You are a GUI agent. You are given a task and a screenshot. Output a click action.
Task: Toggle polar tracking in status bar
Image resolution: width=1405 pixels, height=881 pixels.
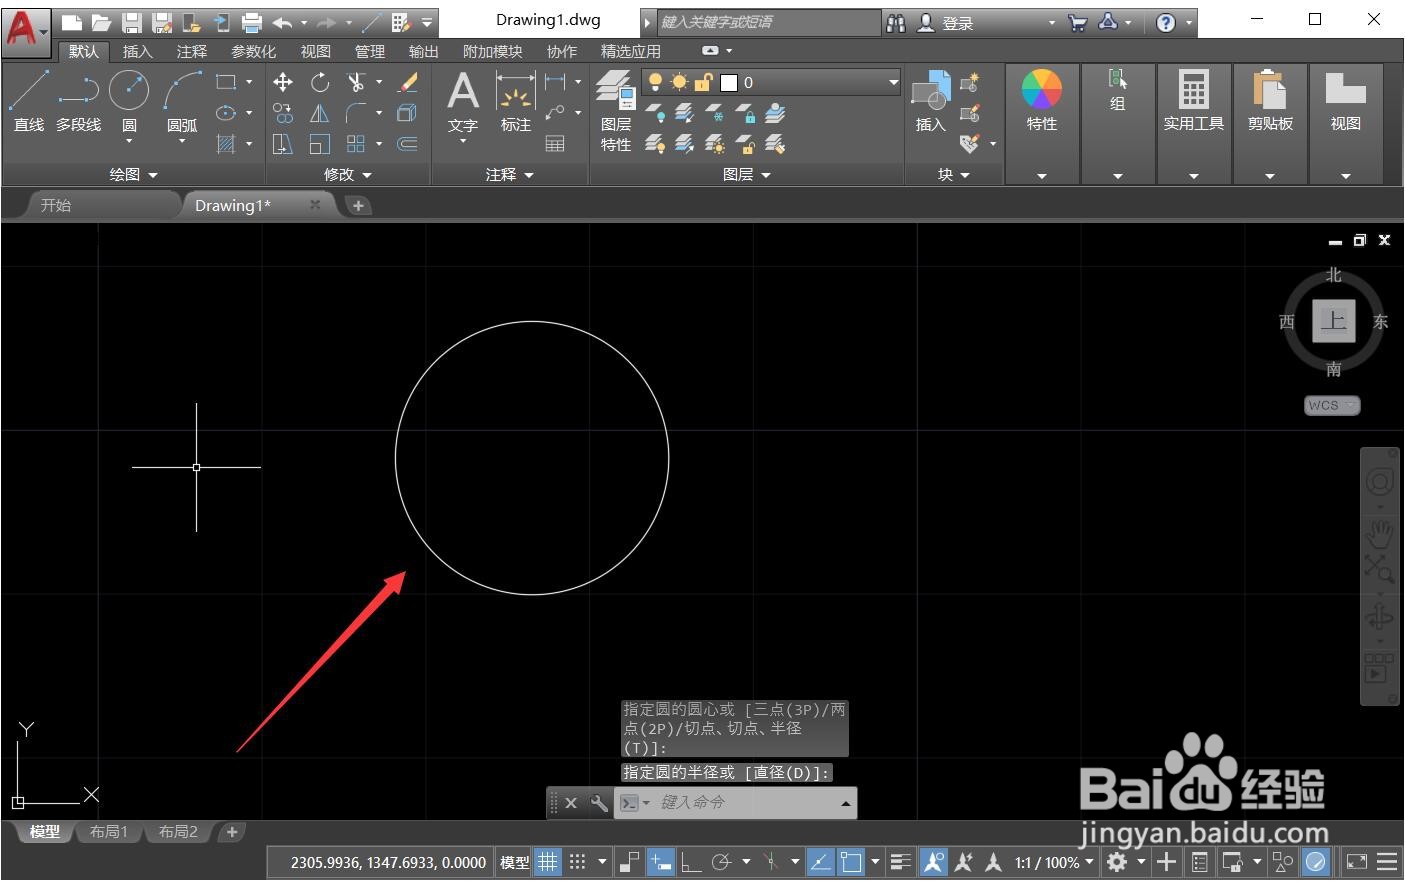pyautogui.click(x=722, y=861)
